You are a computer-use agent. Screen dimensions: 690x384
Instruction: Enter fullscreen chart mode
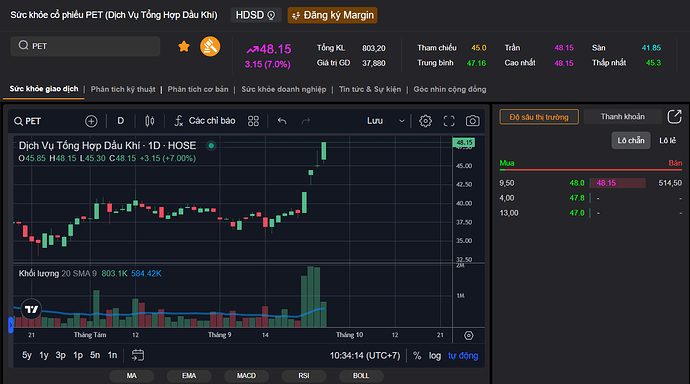tap(449, 121)
